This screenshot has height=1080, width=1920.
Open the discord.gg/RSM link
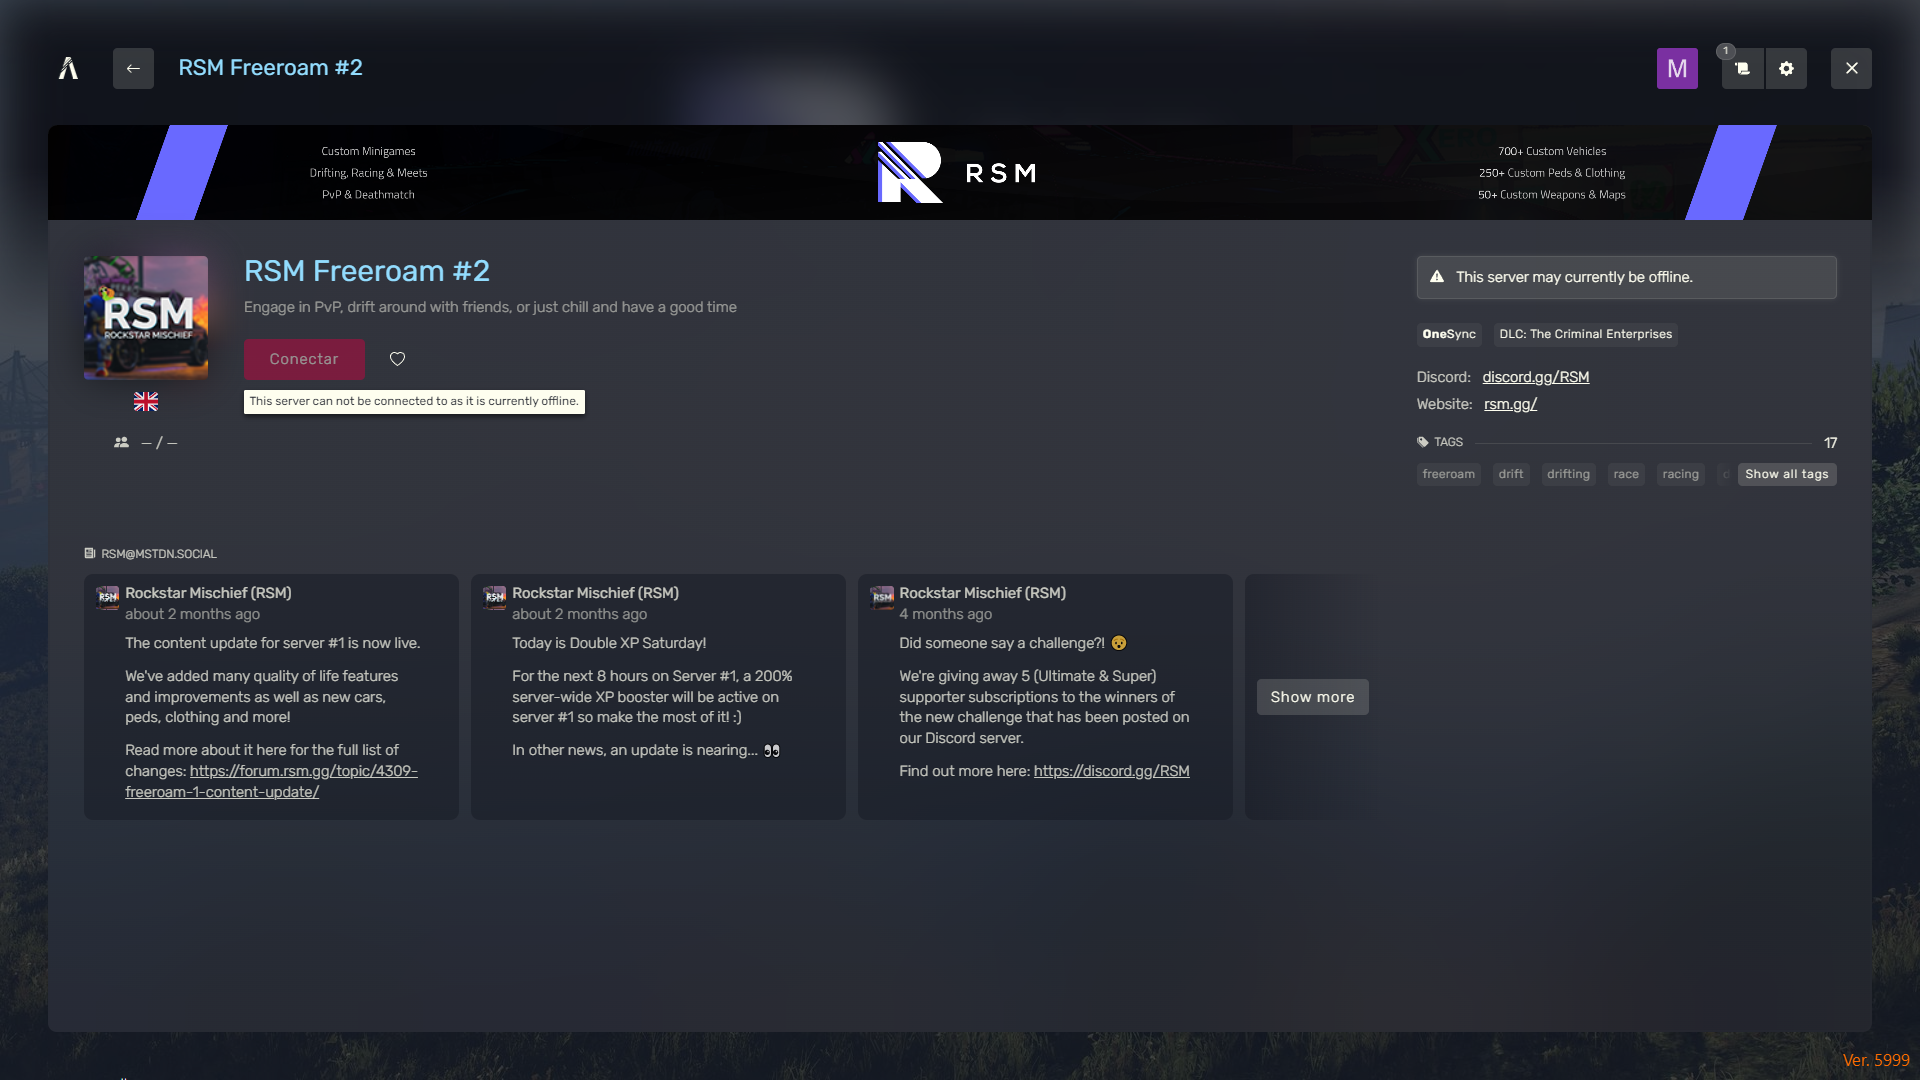(x=1536, y=377)
